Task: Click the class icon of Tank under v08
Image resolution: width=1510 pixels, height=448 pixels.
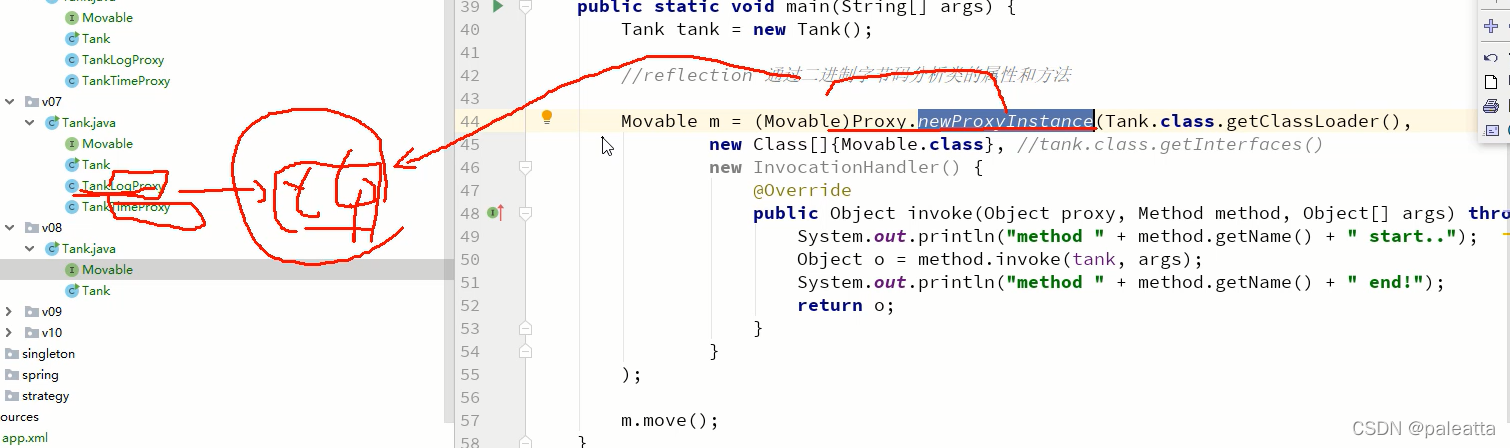Action: (72, 290)
